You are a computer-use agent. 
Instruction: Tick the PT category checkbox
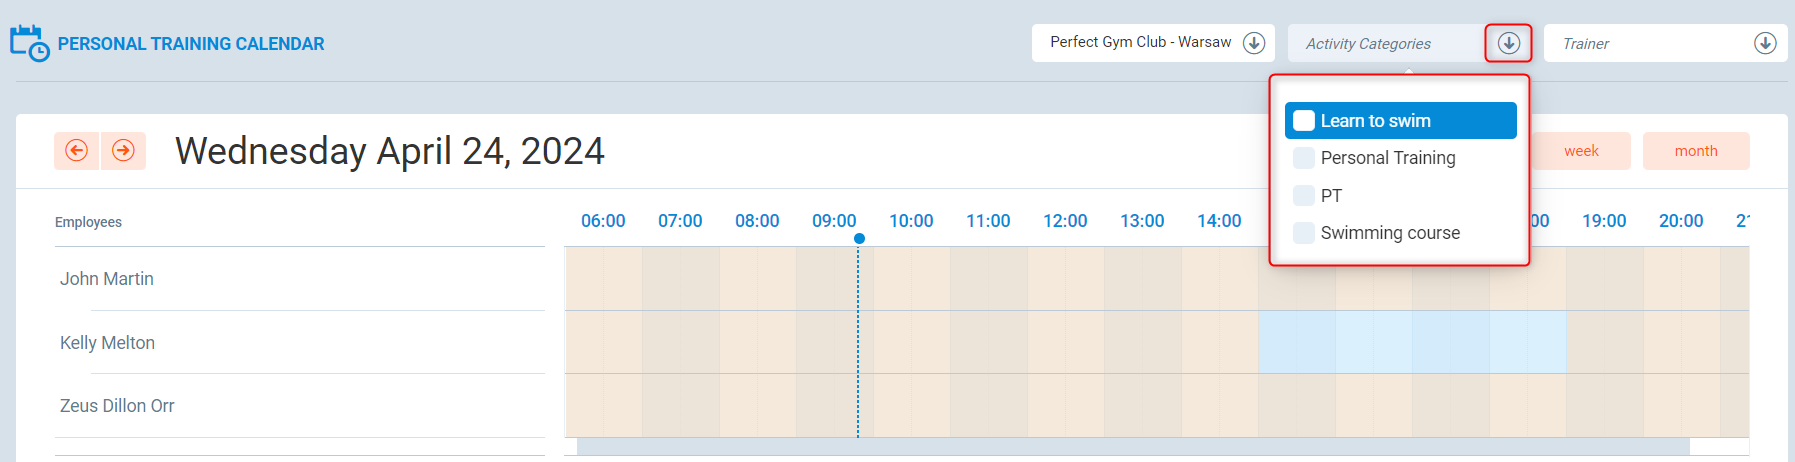(x=1304, y=195)
